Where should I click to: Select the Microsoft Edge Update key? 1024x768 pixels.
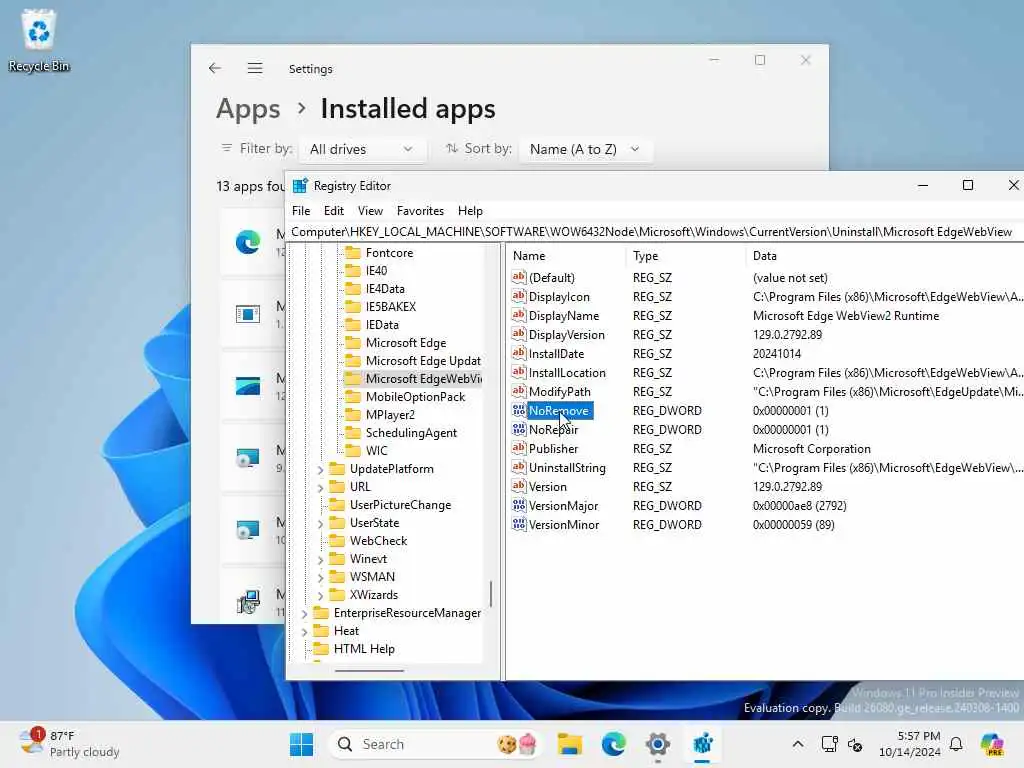click(423, 360)
